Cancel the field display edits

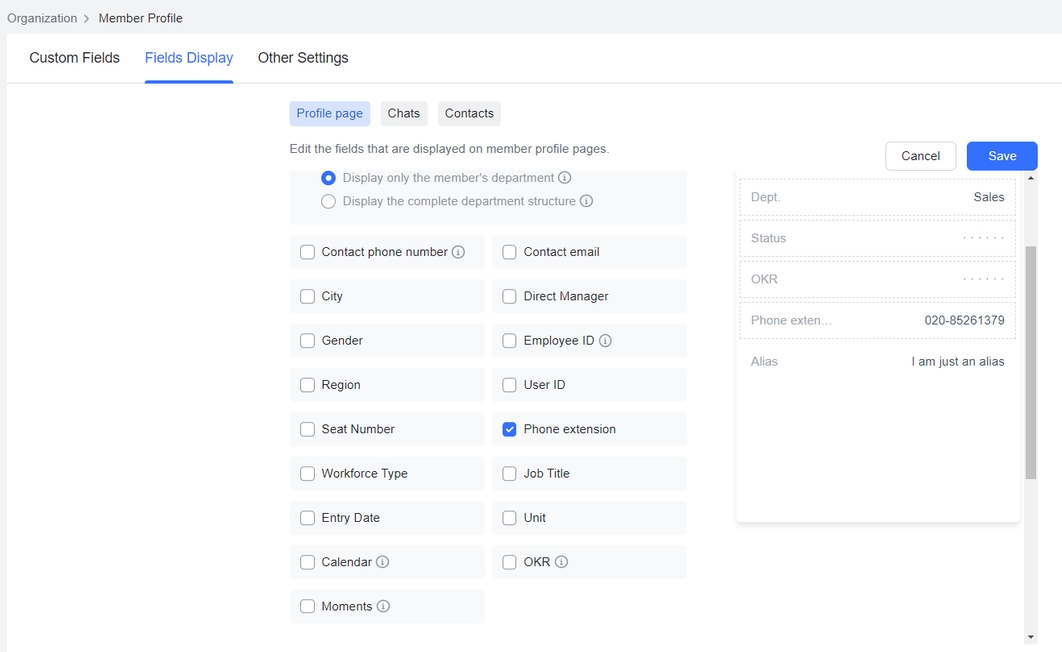point(920,156)
